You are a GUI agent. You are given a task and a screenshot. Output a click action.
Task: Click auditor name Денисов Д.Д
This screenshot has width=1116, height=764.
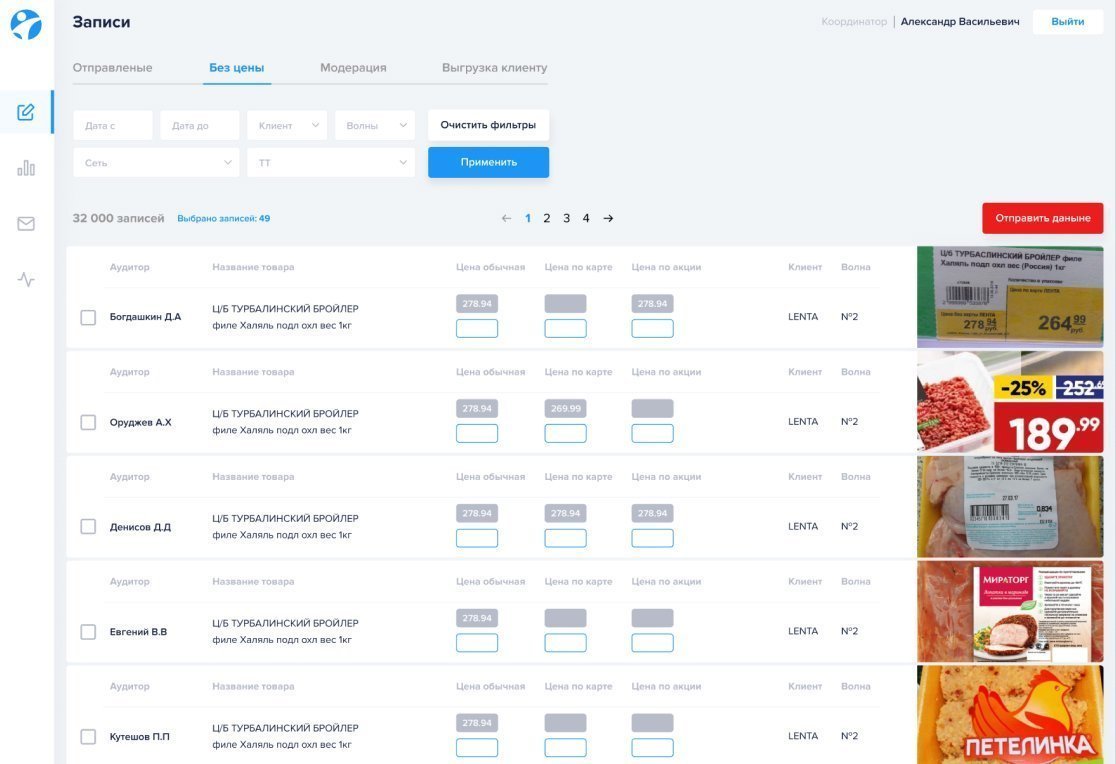pos(140,527)
